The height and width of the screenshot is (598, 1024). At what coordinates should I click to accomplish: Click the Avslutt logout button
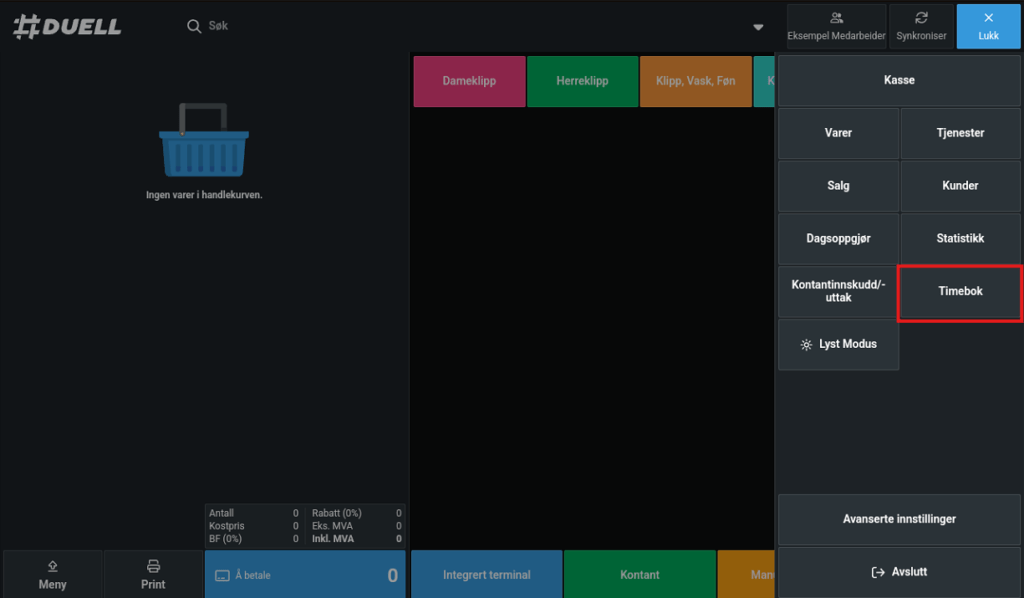pyautogui.click(x=899, y=572)
